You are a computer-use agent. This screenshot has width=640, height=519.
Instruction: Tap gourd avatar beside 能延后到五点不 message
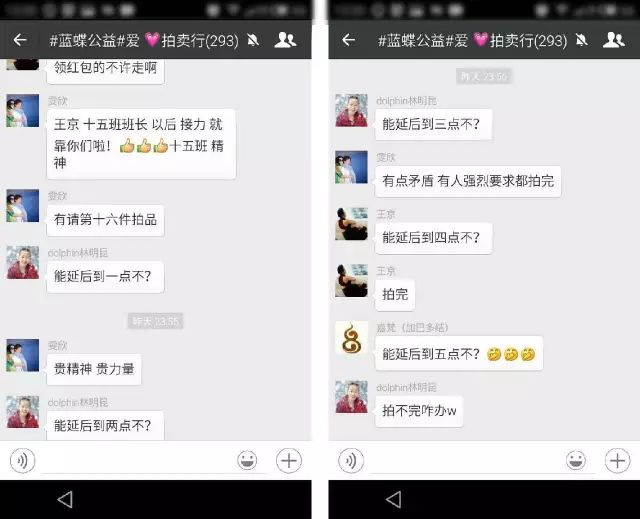[351, 337]
